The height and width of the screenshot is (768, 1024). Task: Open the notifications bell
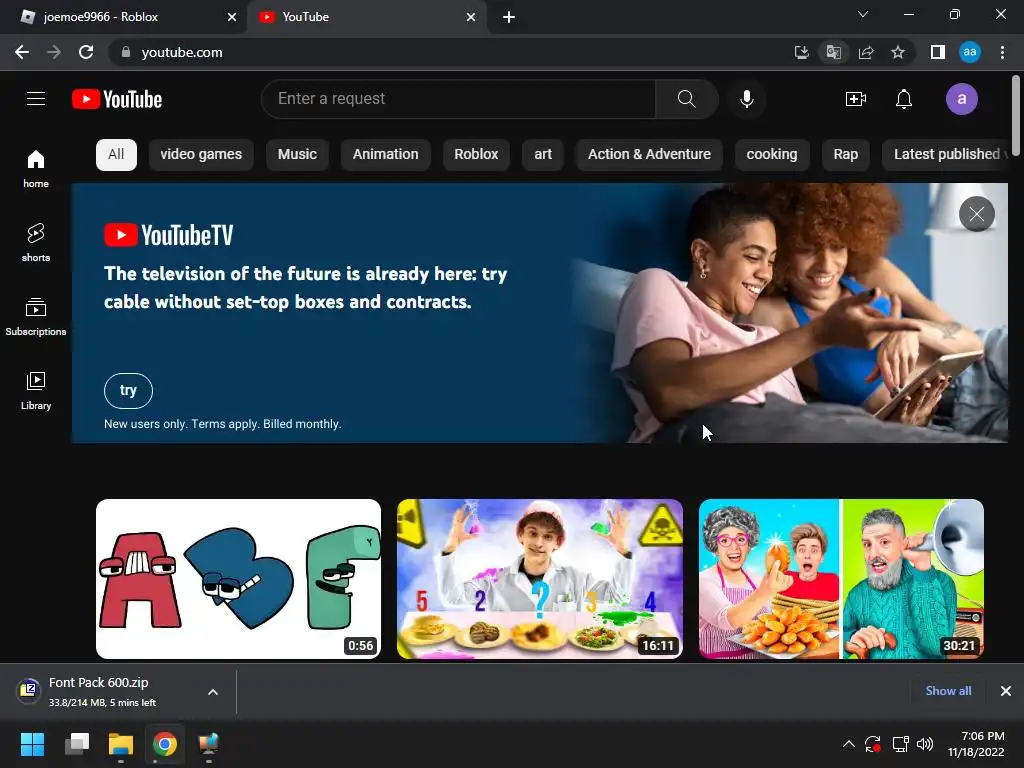pos(904,99)
